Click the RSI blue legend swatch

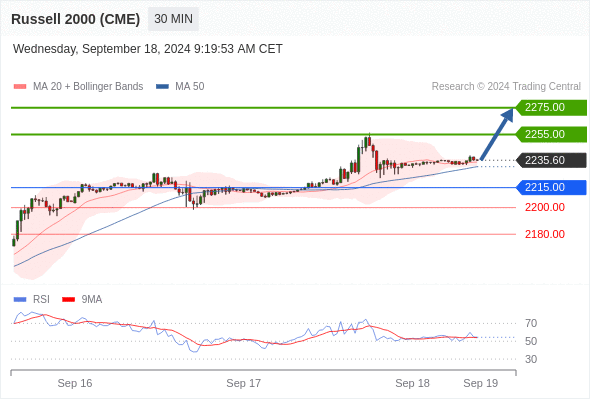point(20,300)
